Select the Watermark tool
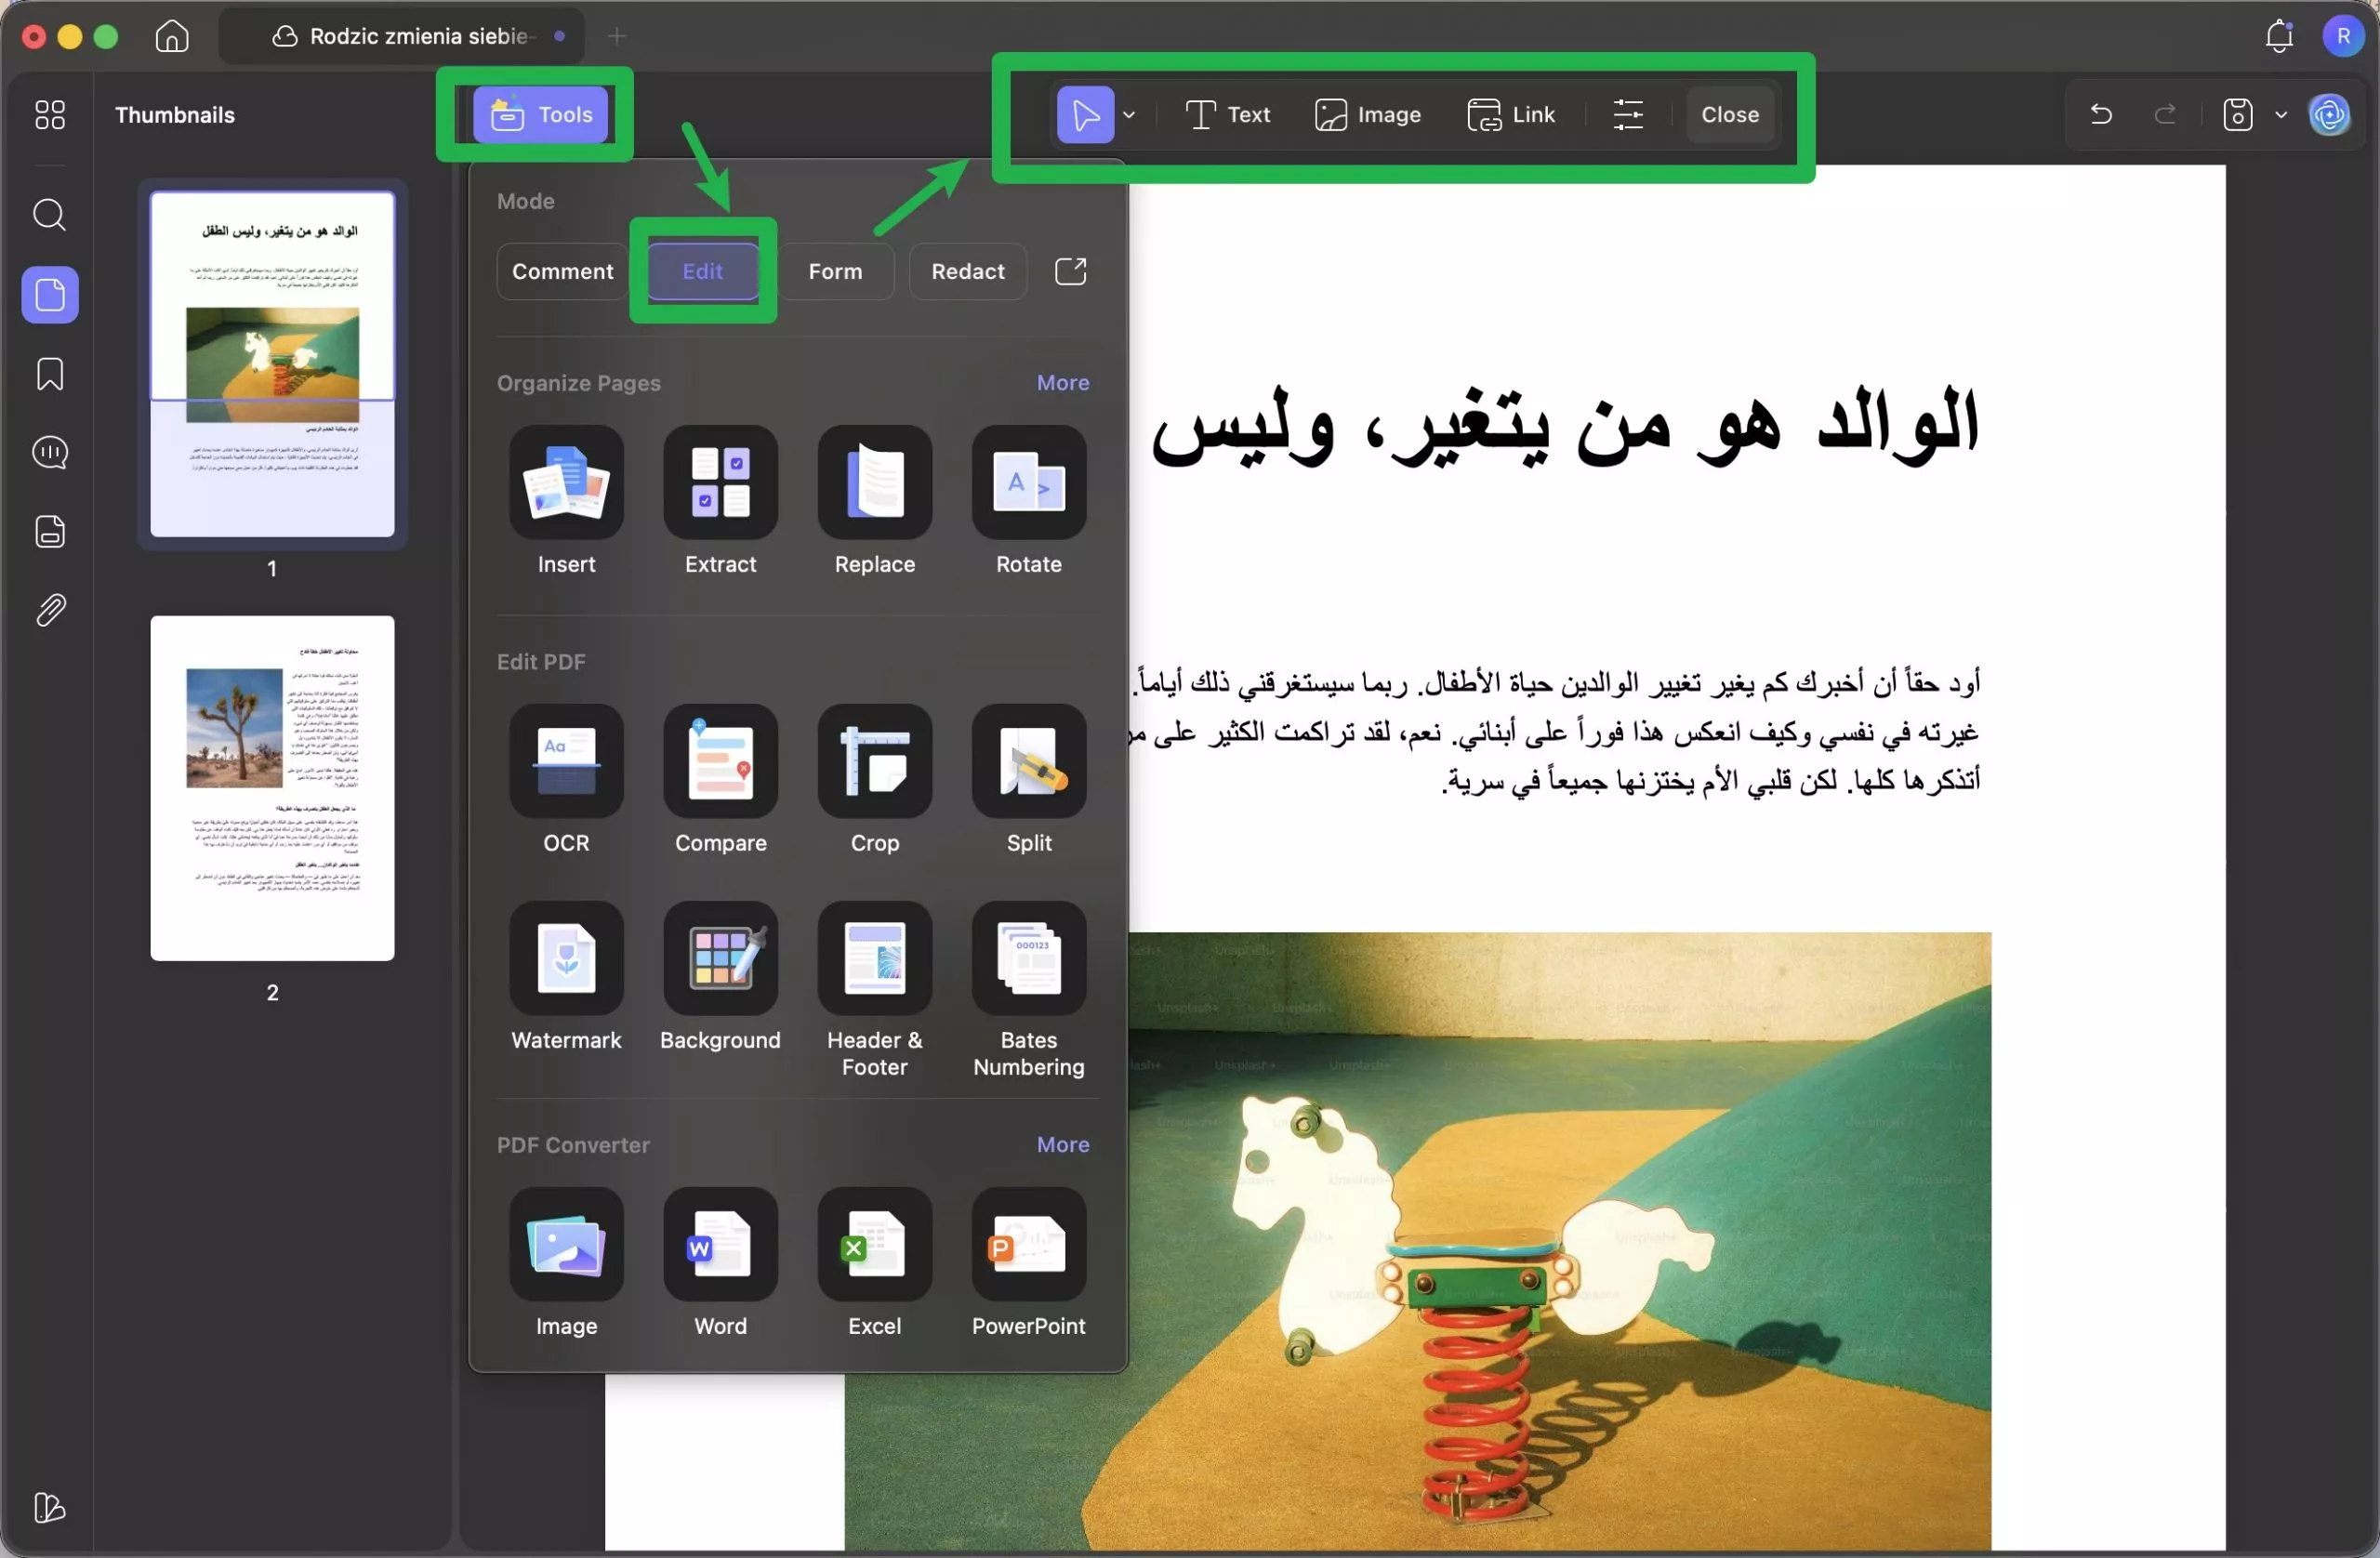 coord(565,960)
